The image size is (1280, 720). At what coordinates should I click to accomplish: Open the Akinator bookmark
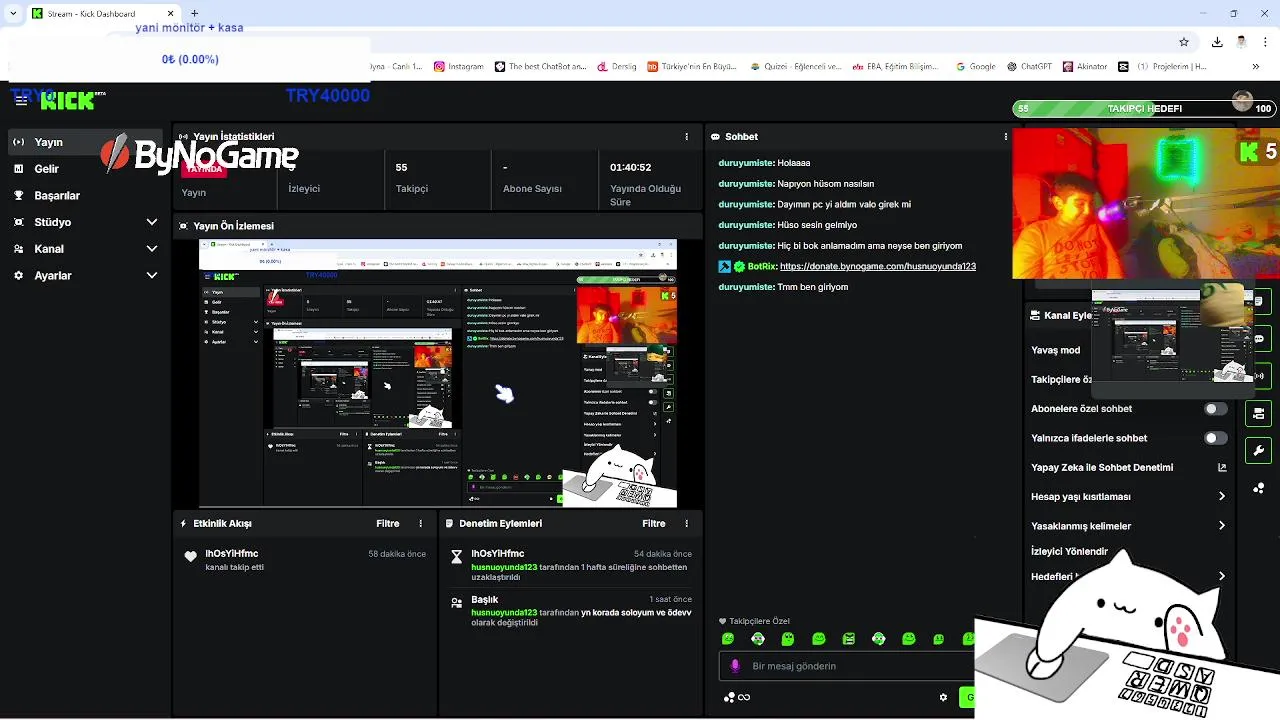(1084, 67)
